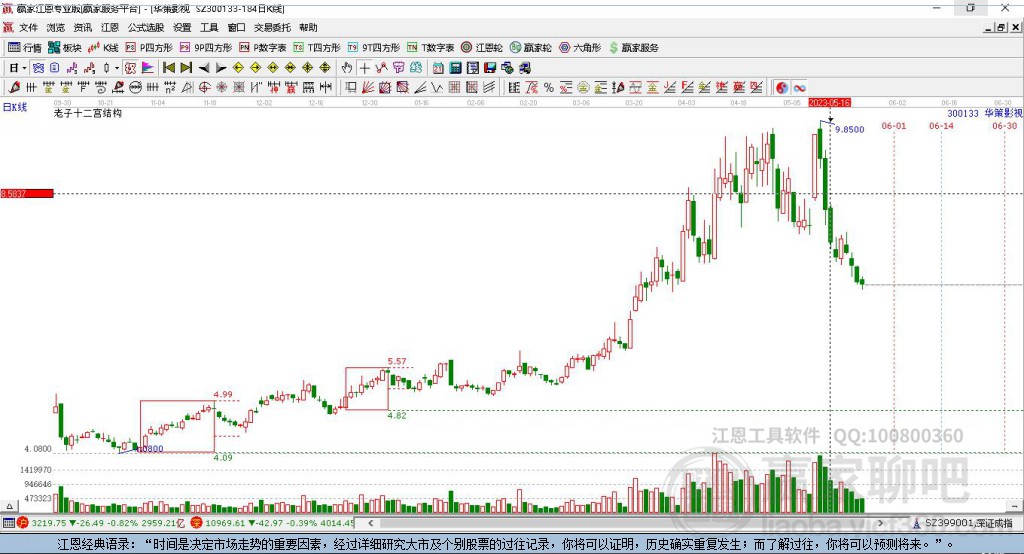Open the 9P四方形 tool

206,48
